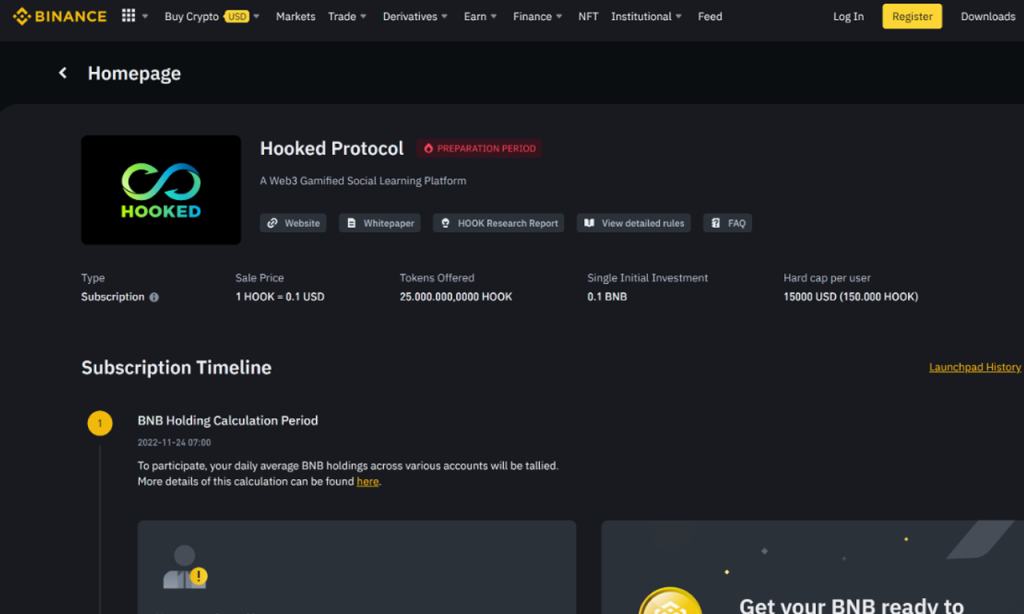The width and height of the screenshot is (1024, 614).
Task: Expand the Derivatives dropdown arrow
Action: [445, 16]
